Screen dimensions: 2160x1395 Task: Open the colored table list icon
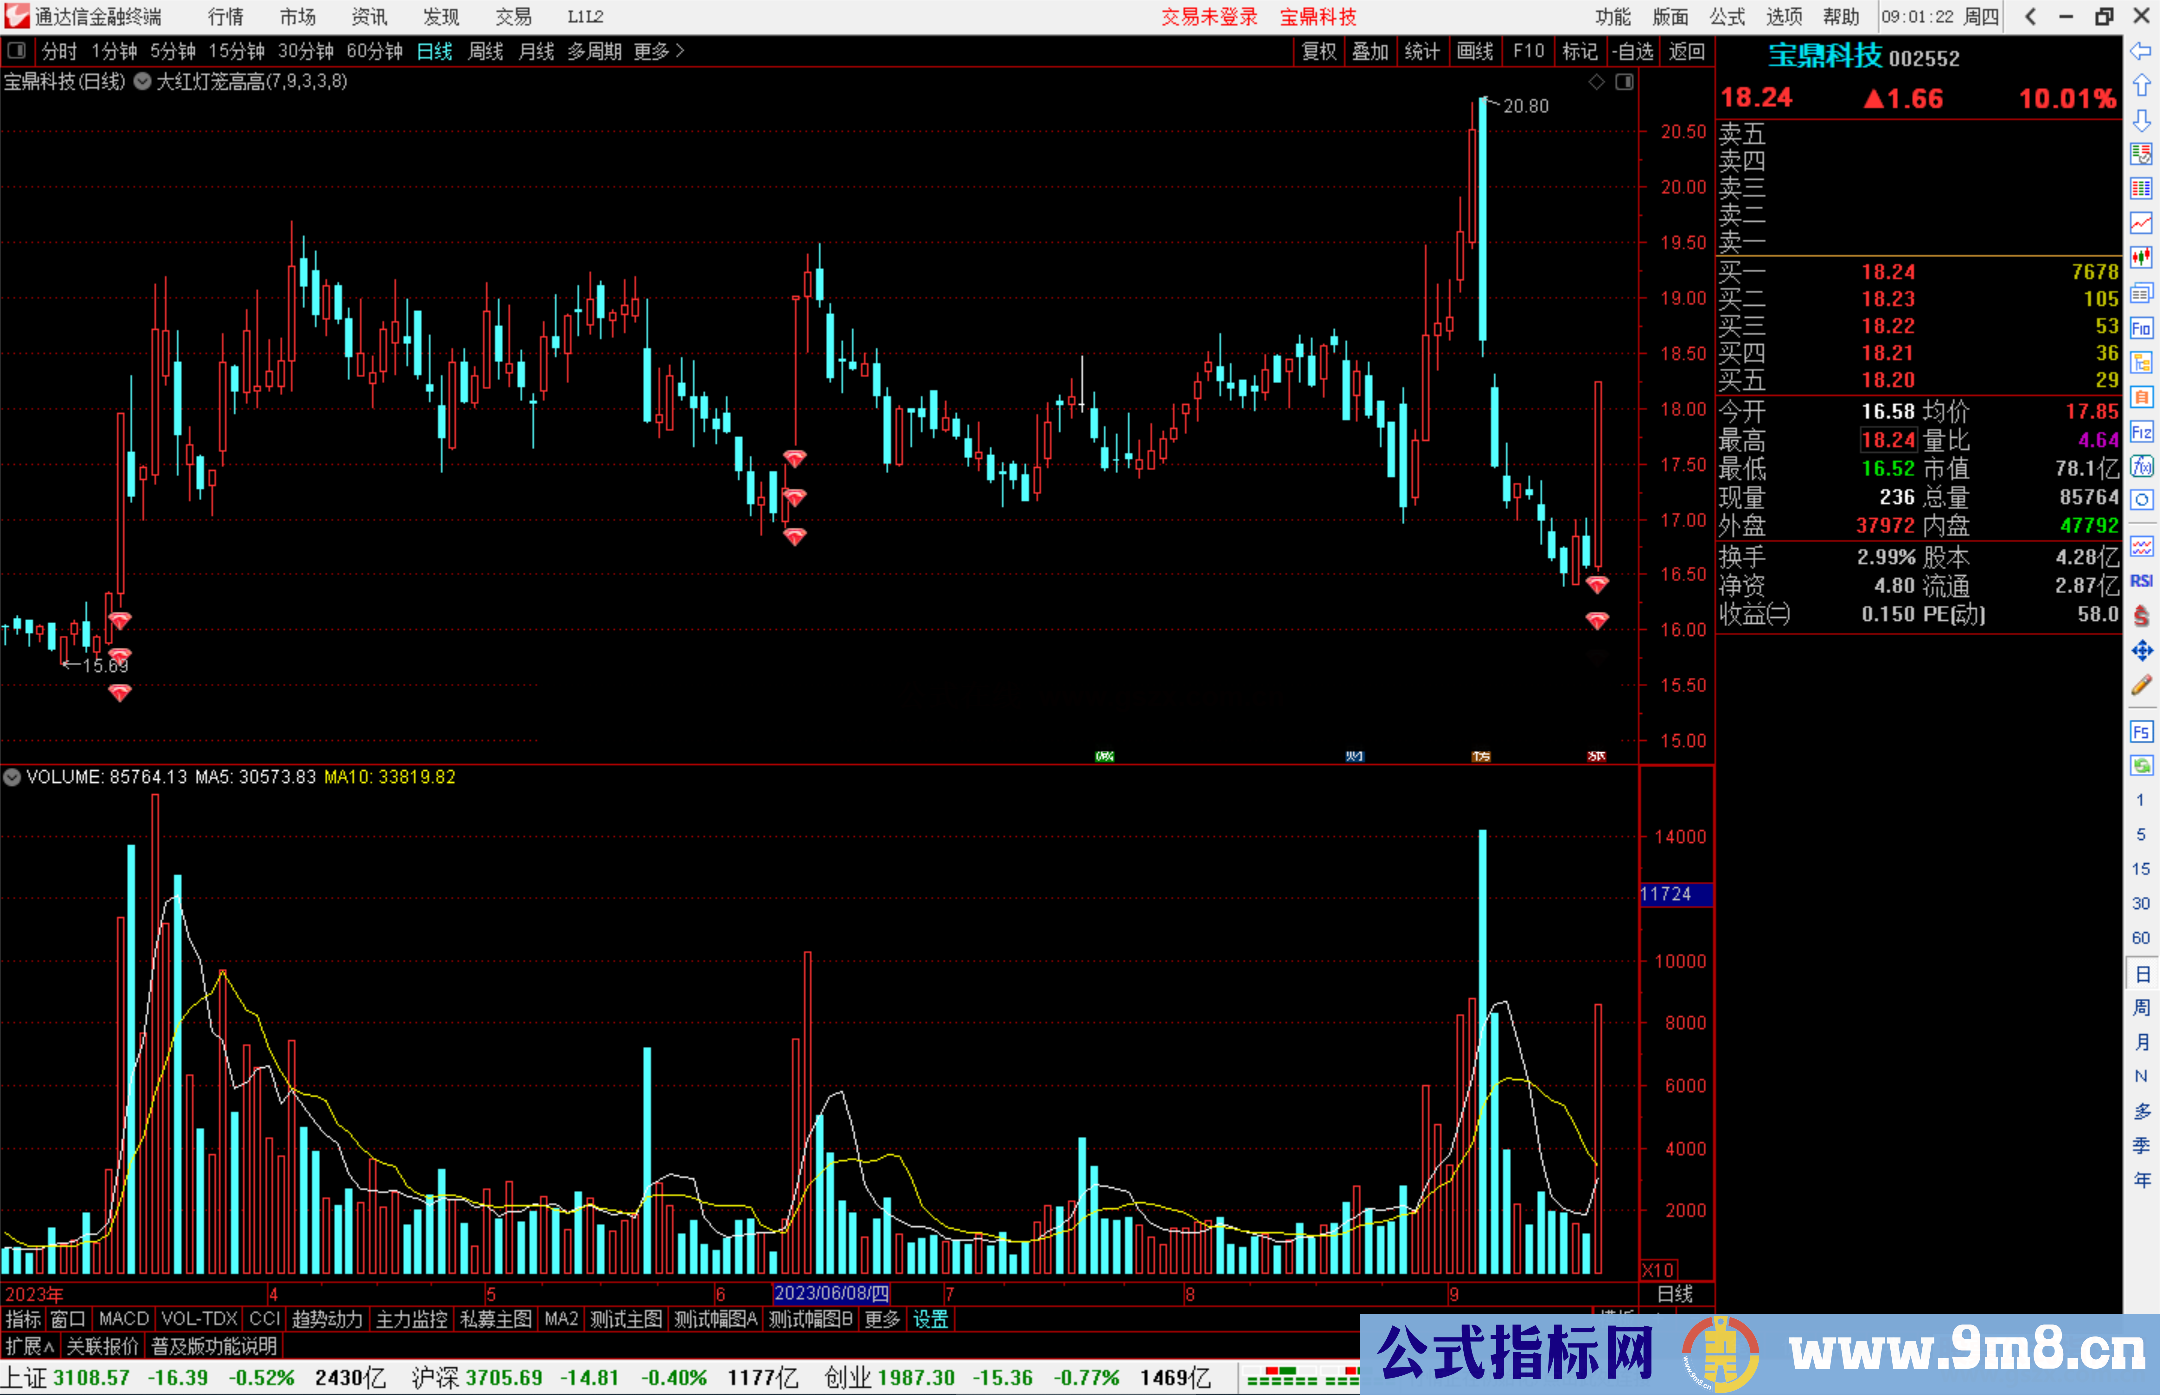pos(2141,189)
